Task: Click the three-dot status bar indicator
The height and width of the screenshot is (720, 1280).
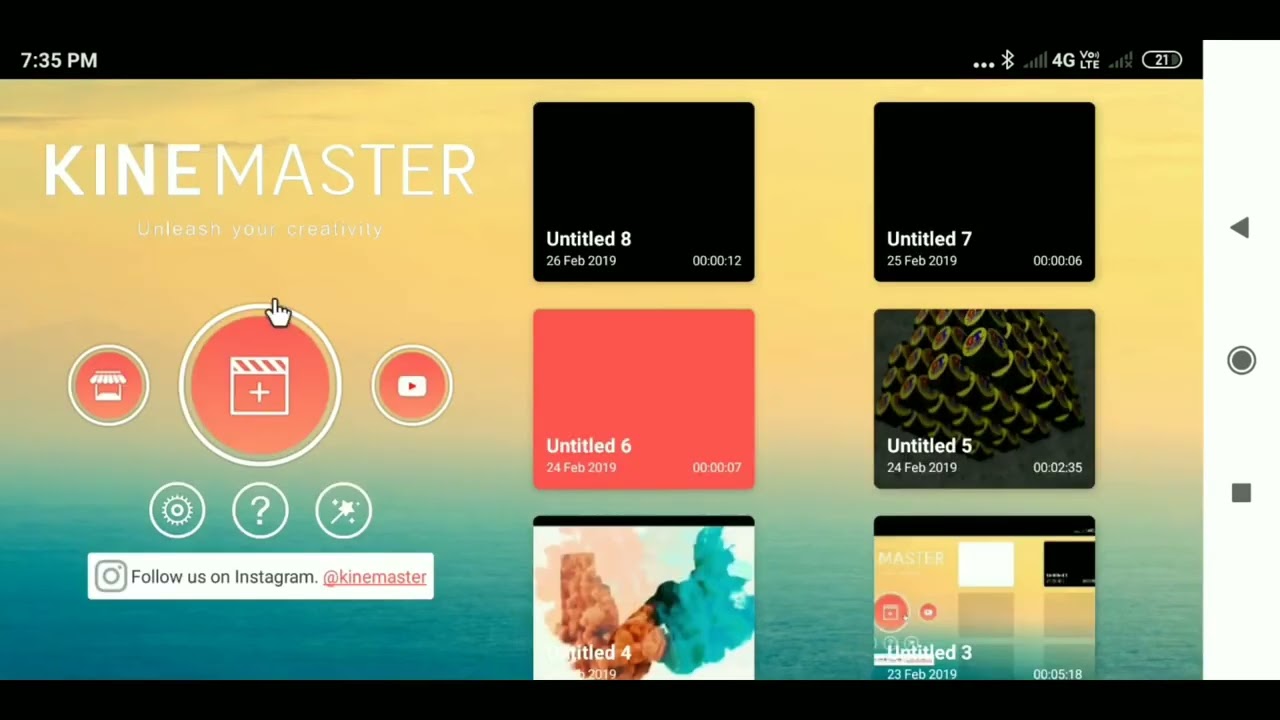Action: tap(984, 64)
